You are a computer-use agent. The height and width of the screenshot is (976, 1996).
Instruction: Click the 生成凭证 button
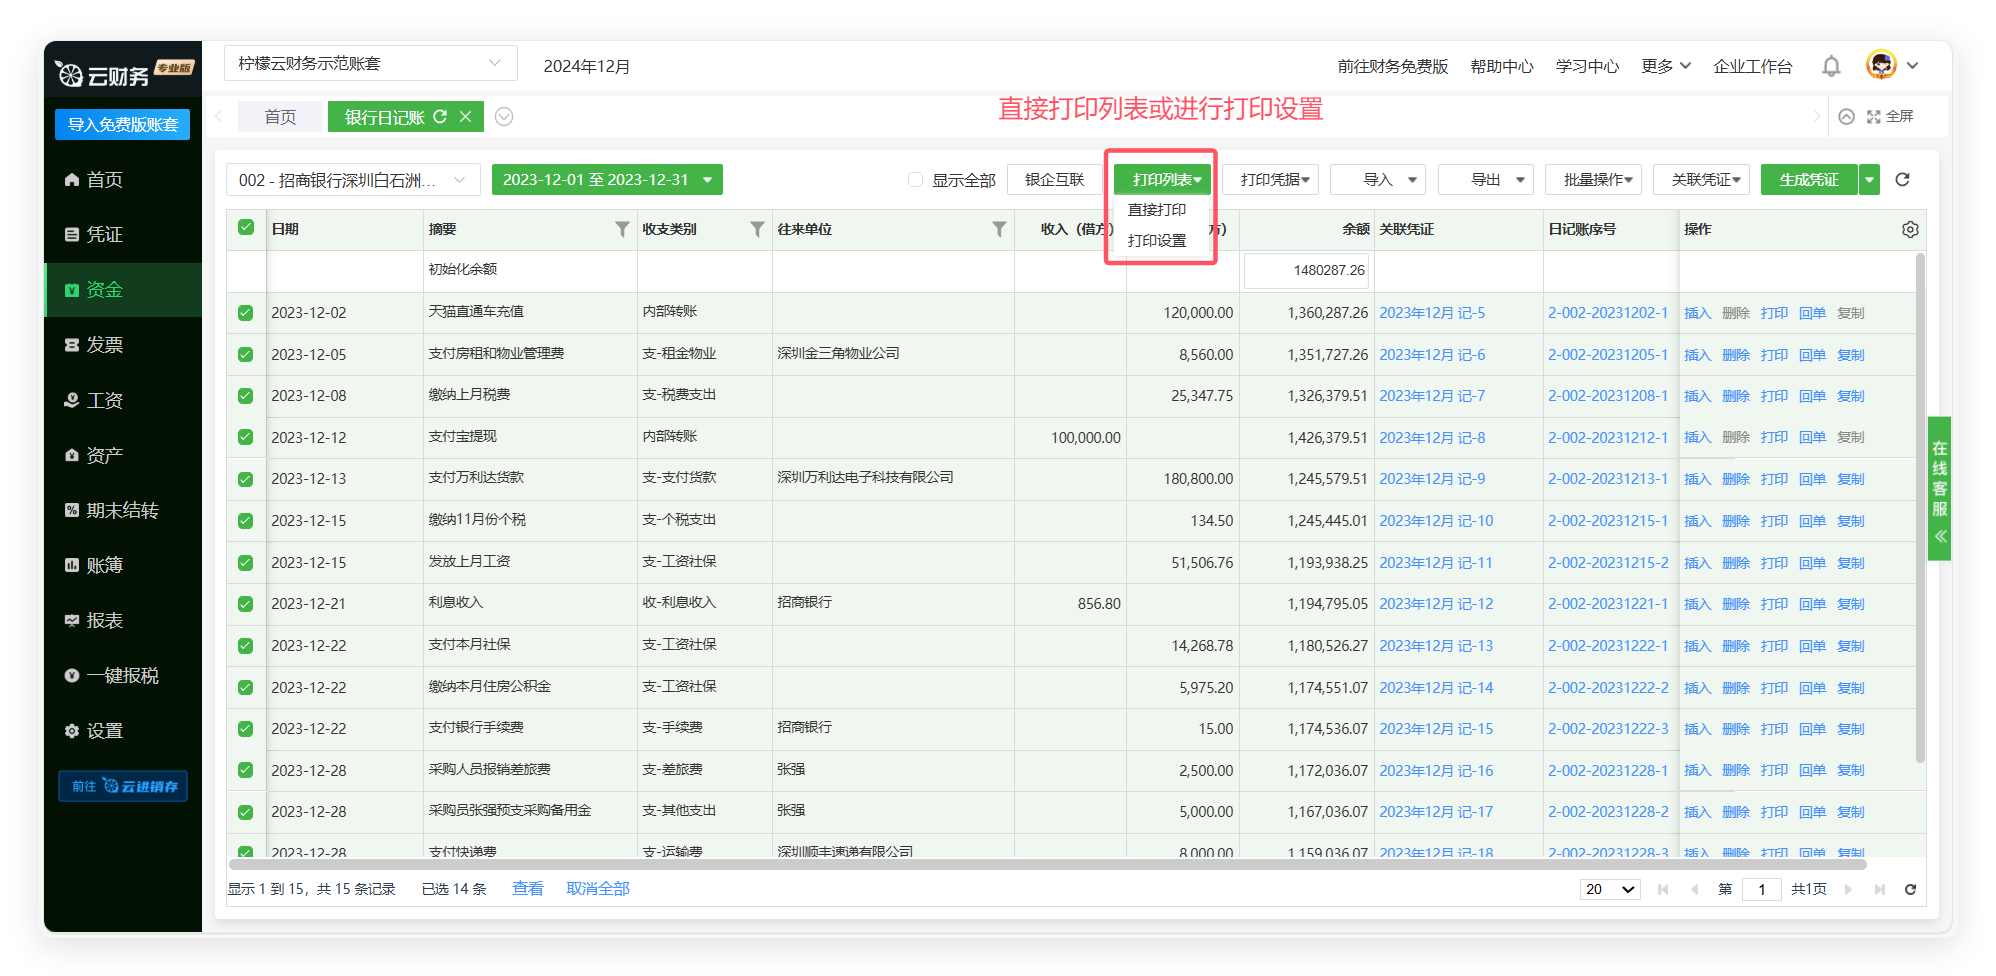tap(1808, 180)
